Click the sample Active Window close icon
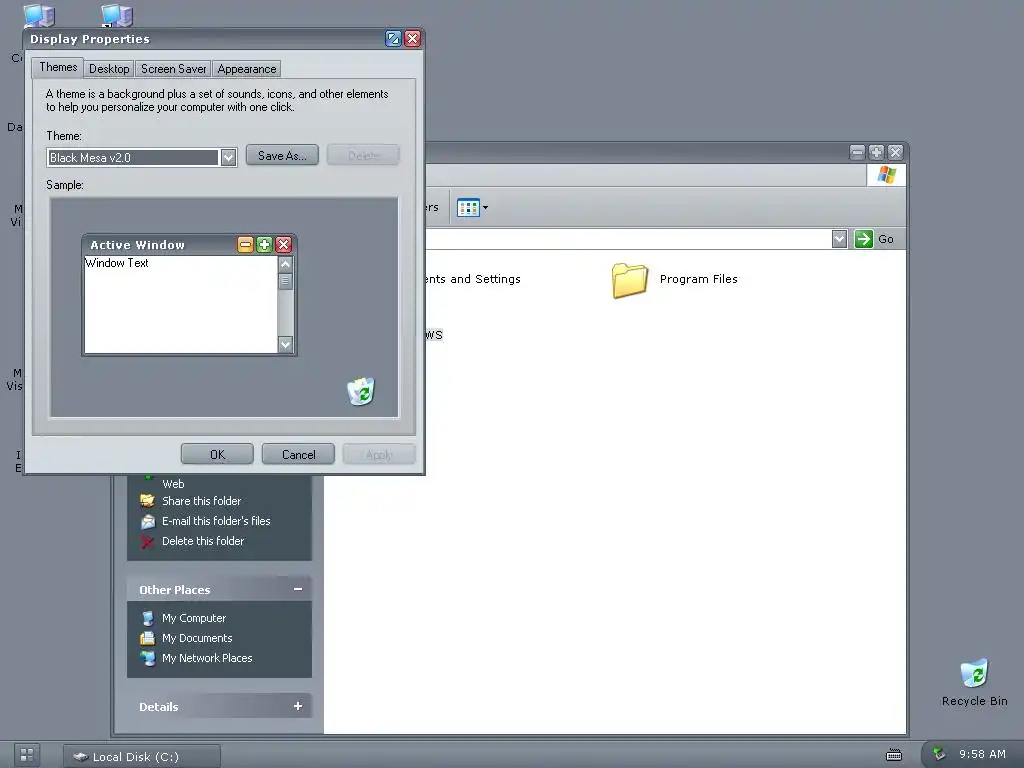 coord(283,245)
